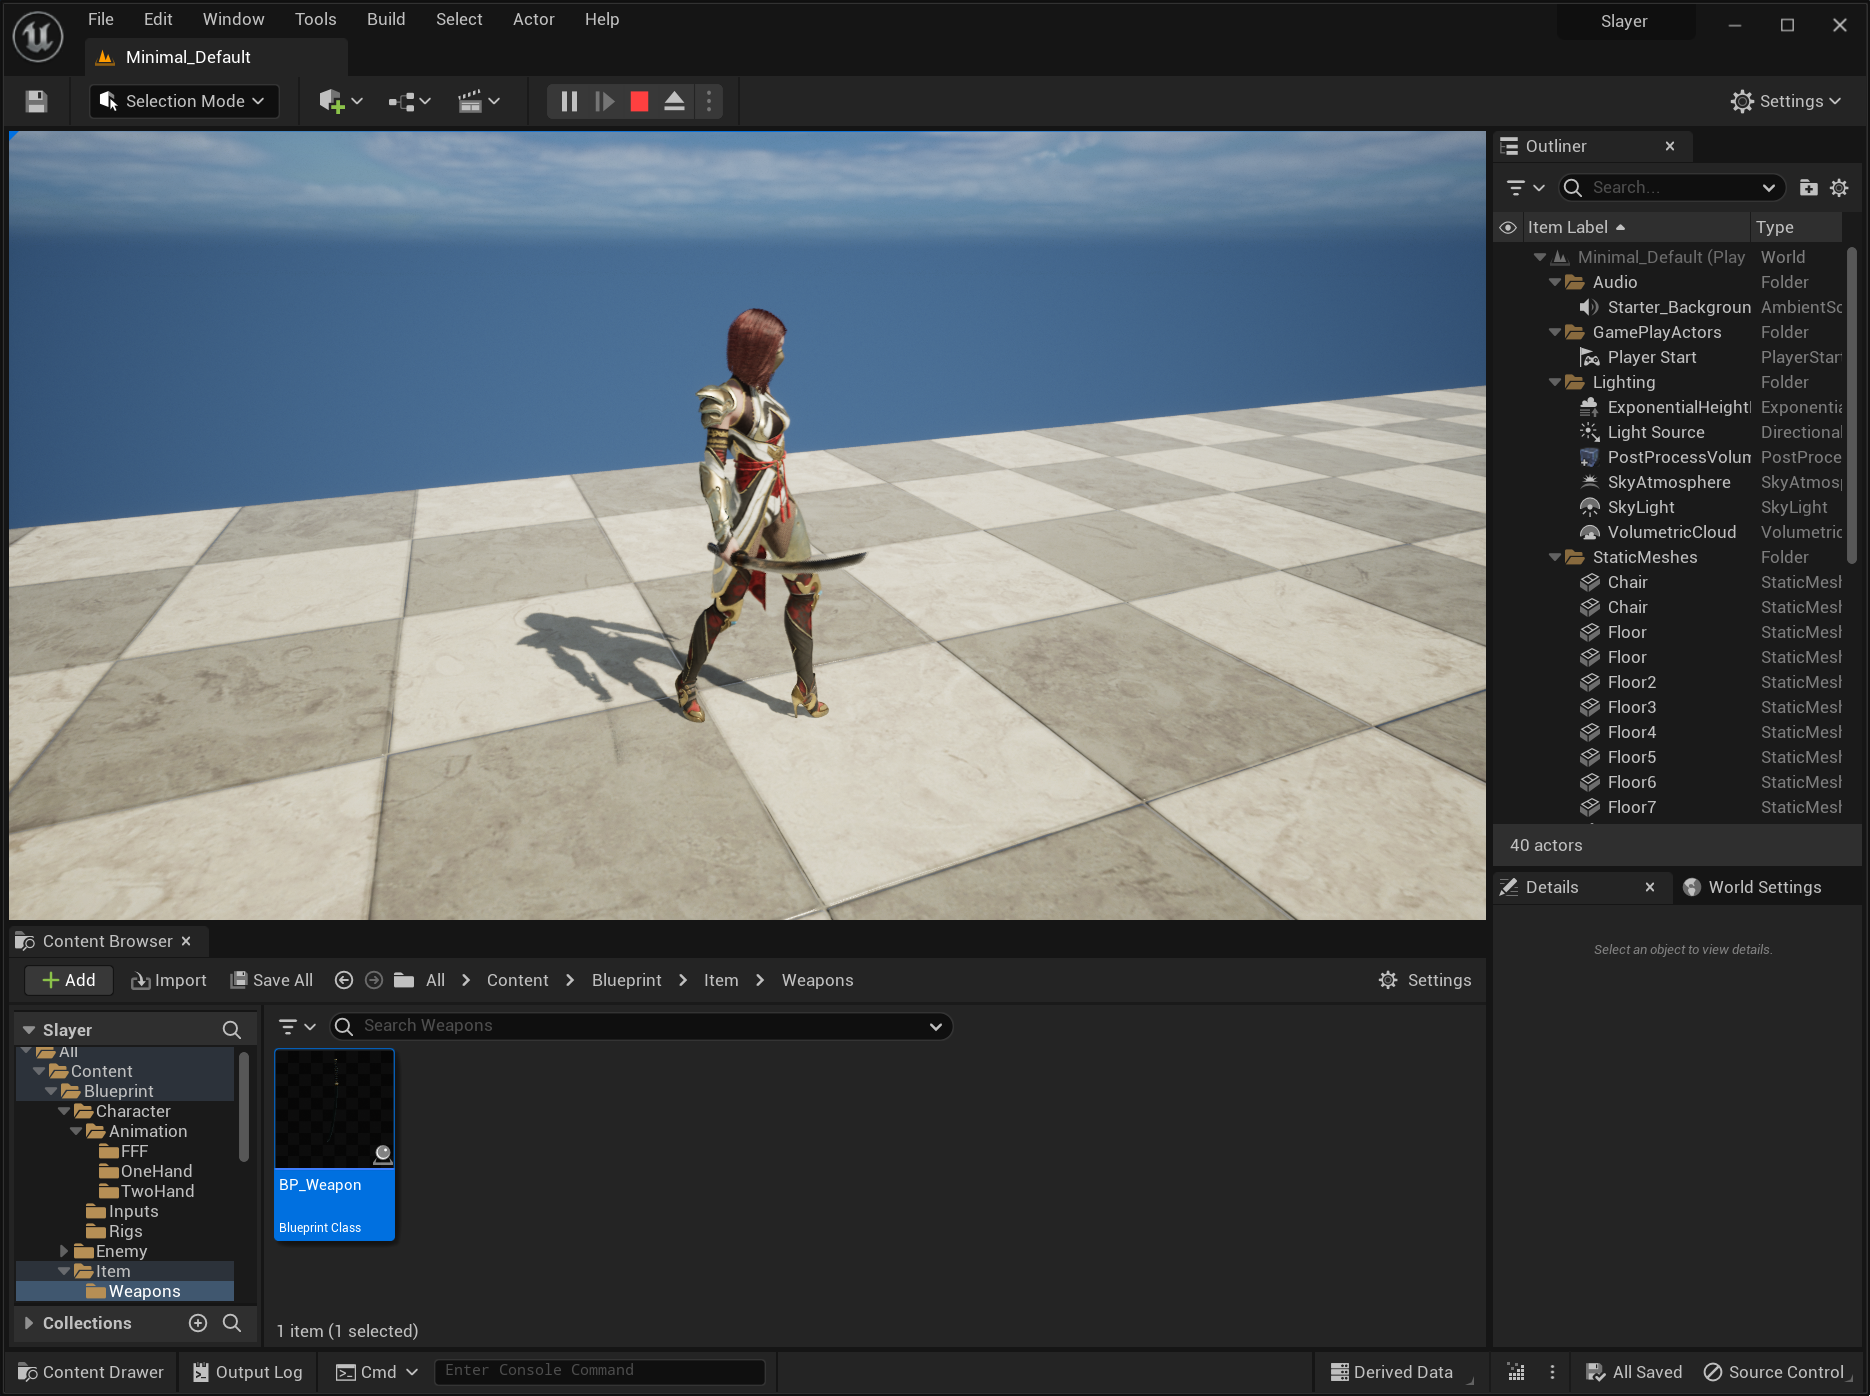
Task: Select the Light Source actor
Action: tap(1655, 432)
